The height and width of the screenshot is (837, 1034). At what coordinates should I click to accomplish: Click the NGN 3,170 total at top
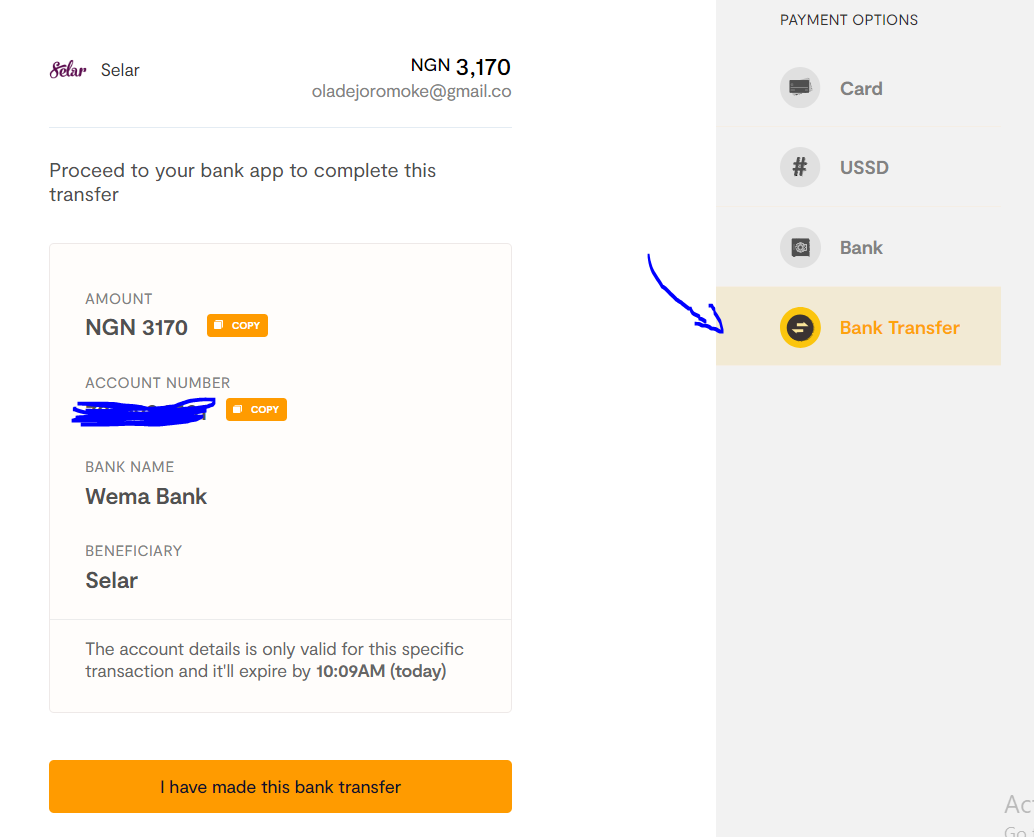(460, 67)
